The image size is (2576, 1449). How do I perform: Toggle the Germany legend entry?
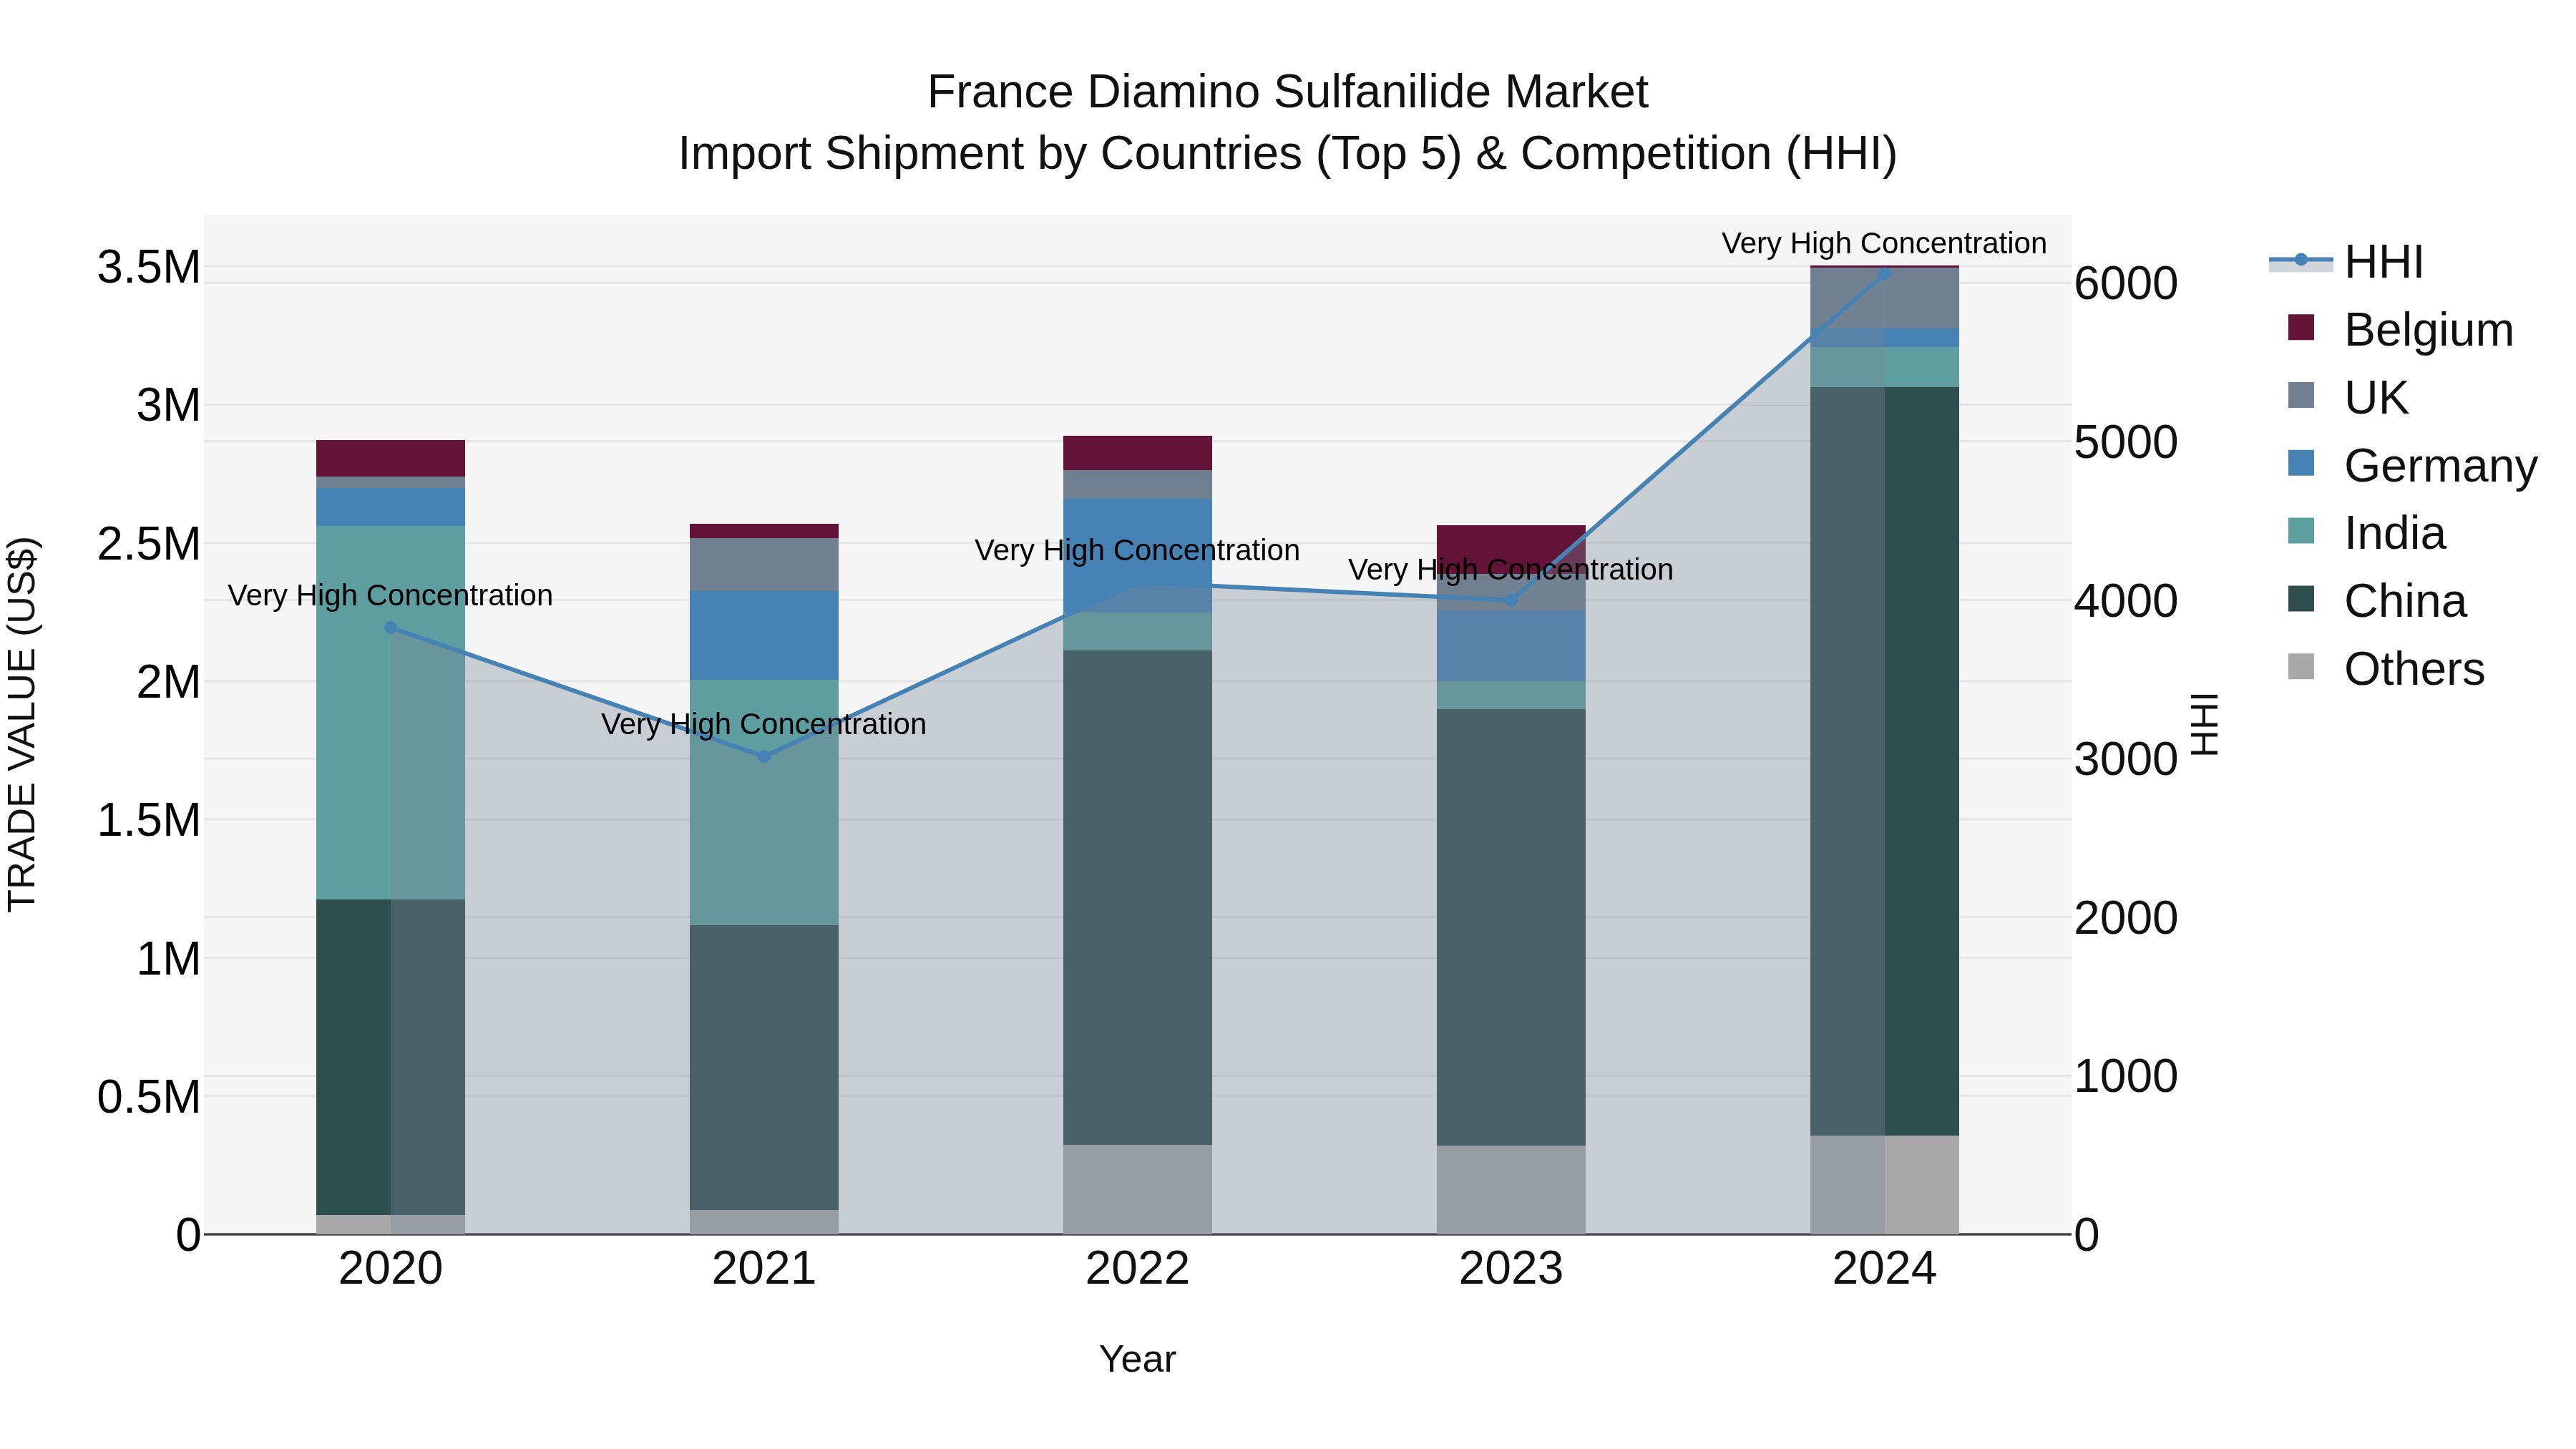pyautogui.click(x=2412, y=465)
